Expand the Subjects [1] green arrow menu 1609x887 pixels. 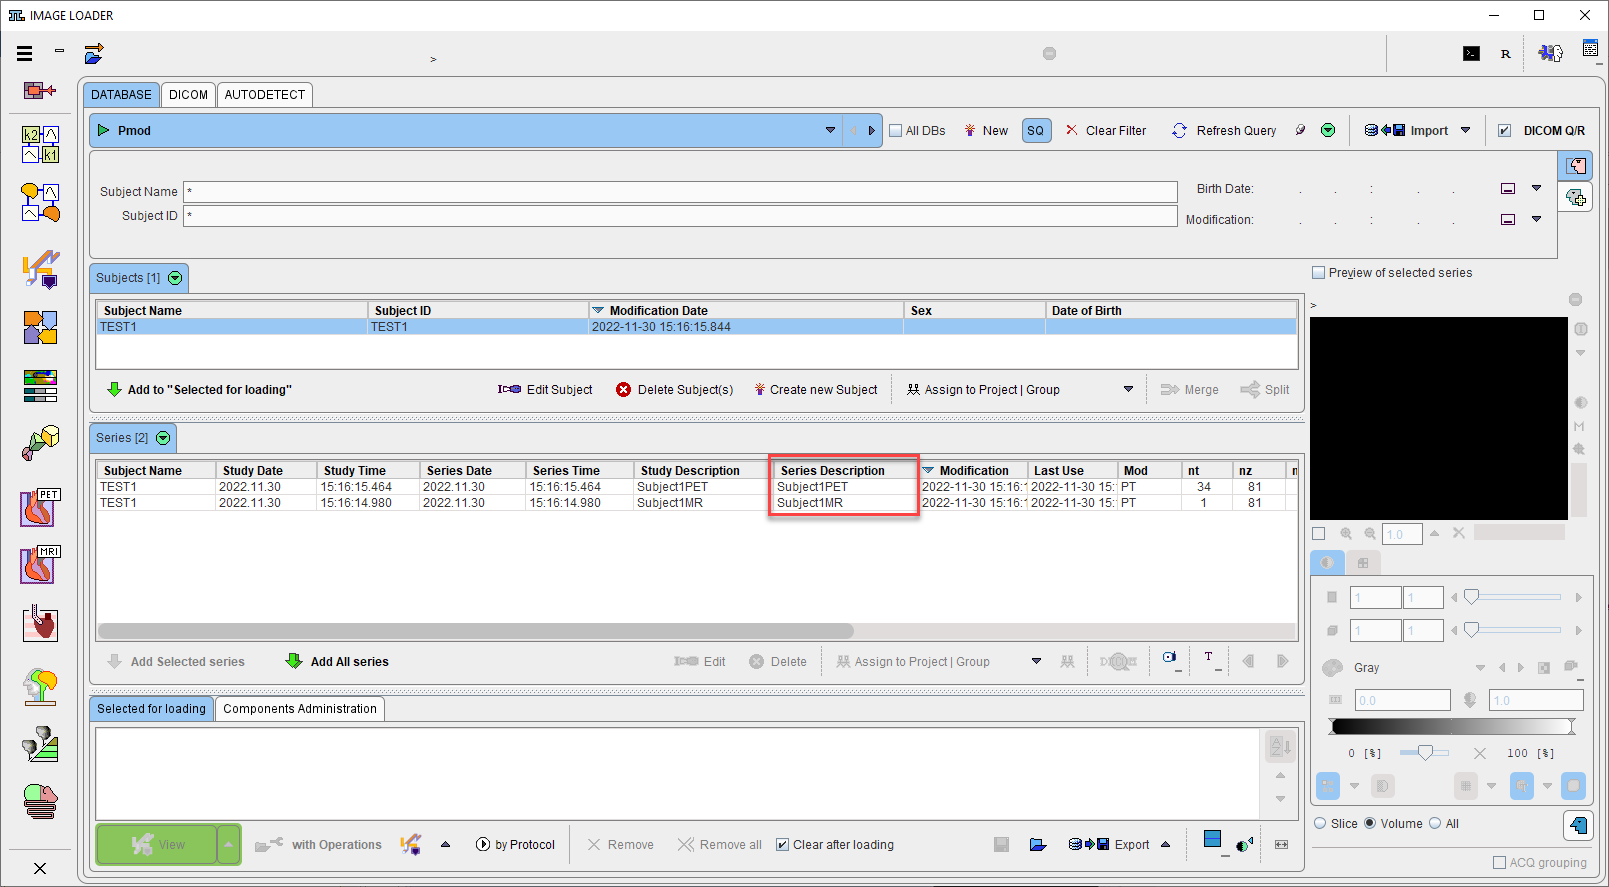(x=175, y=278)
